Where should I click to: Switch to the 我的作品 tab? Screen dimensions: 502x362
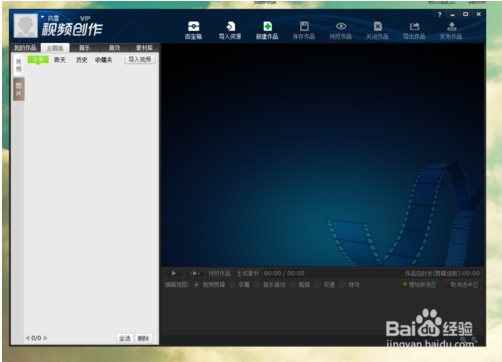click(25, 48)
